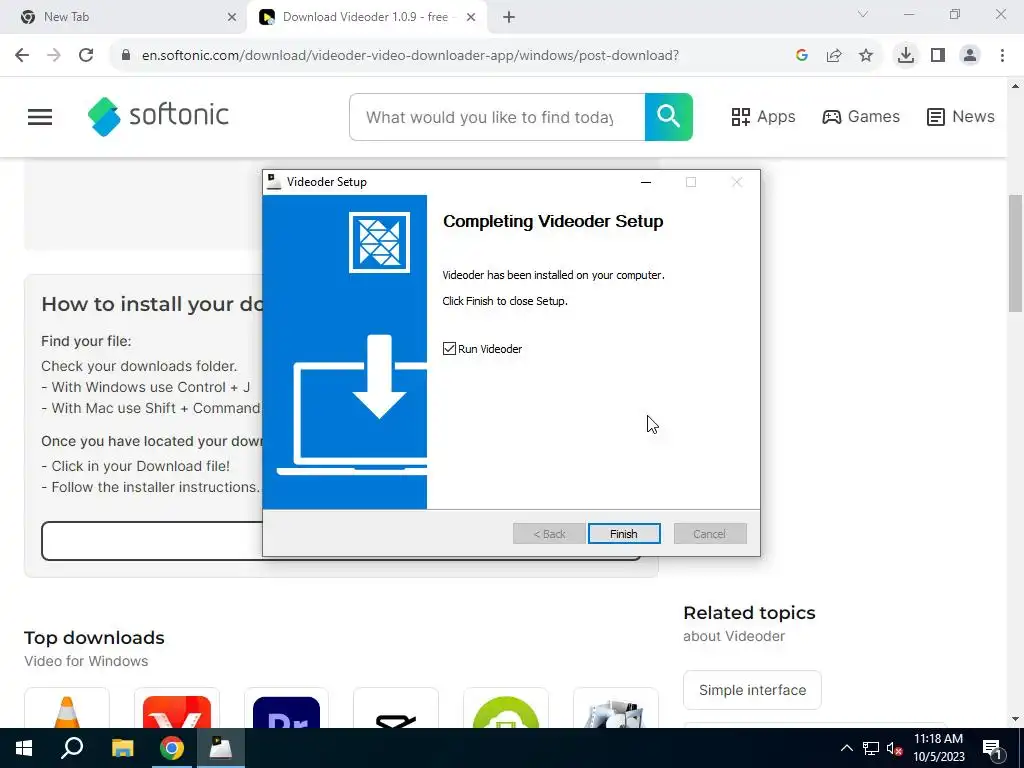This screenshot has width=1024, height=768.
Task: Open the Premiere Pro top download thumbnail
Action: tap(286, 708)
